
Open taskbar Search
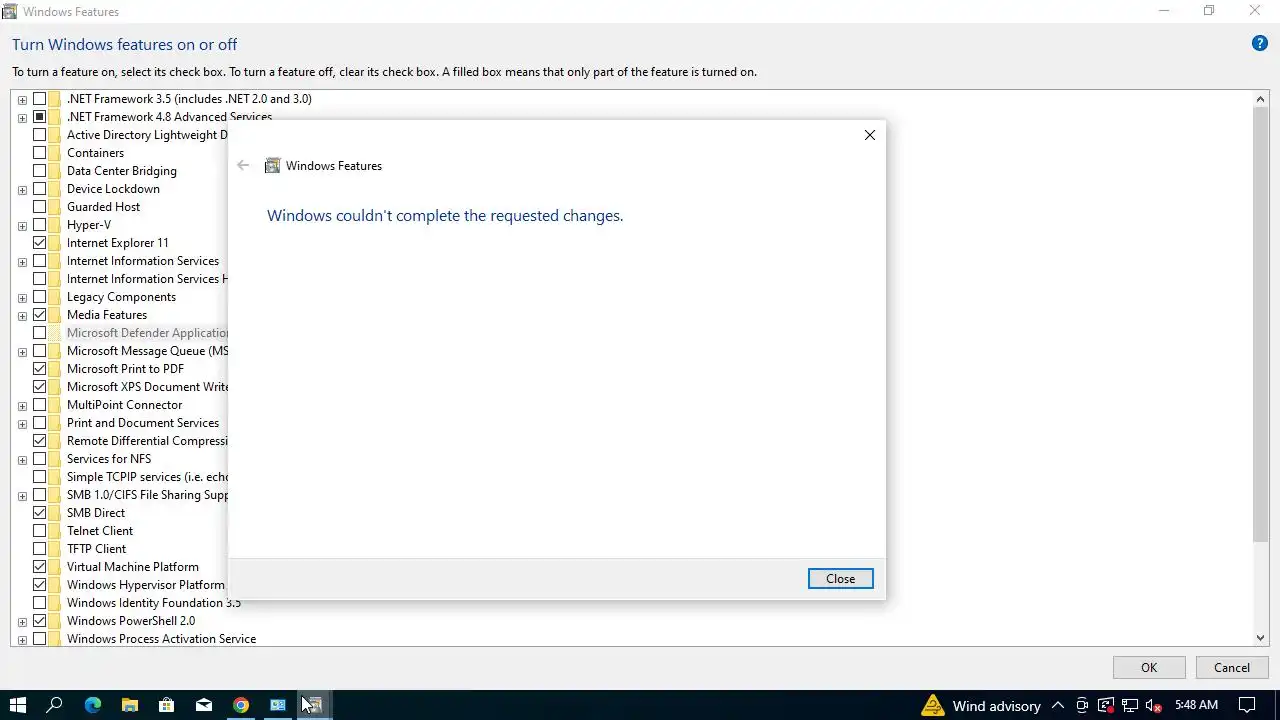(x=55, y=705)
